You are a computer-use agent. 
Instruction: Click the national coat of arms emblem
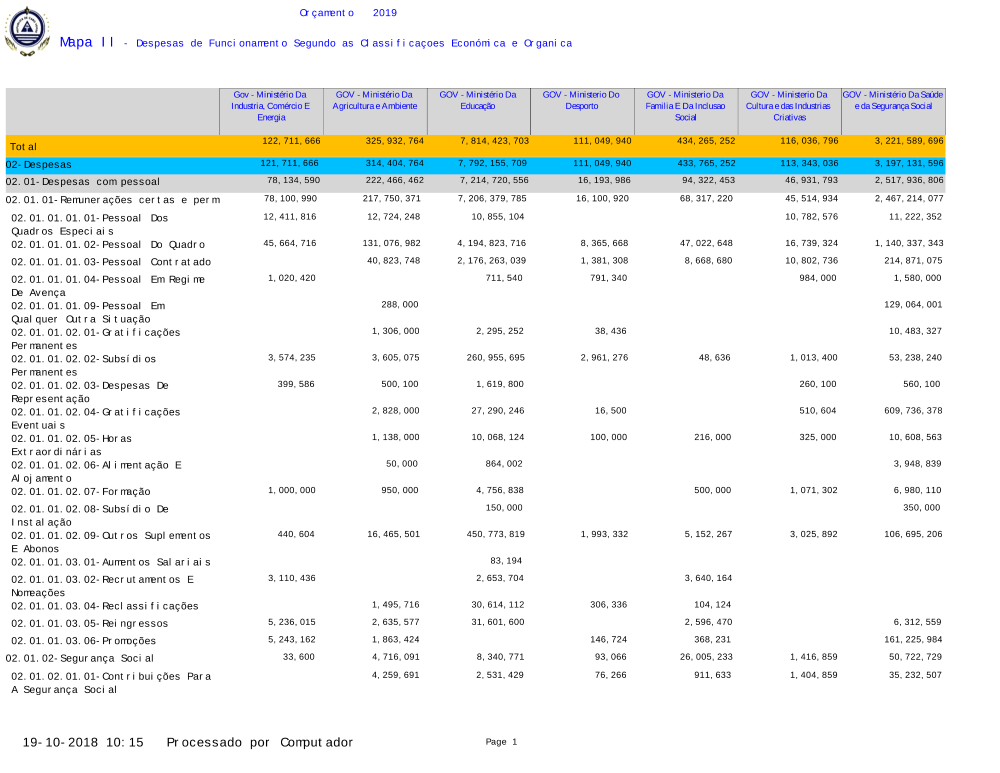point(27,32)
